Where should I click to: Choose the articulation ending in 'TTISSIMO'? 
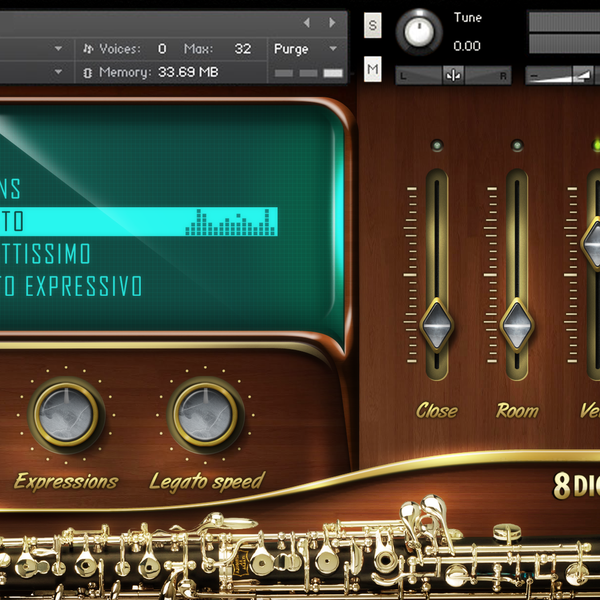[60, 254]
